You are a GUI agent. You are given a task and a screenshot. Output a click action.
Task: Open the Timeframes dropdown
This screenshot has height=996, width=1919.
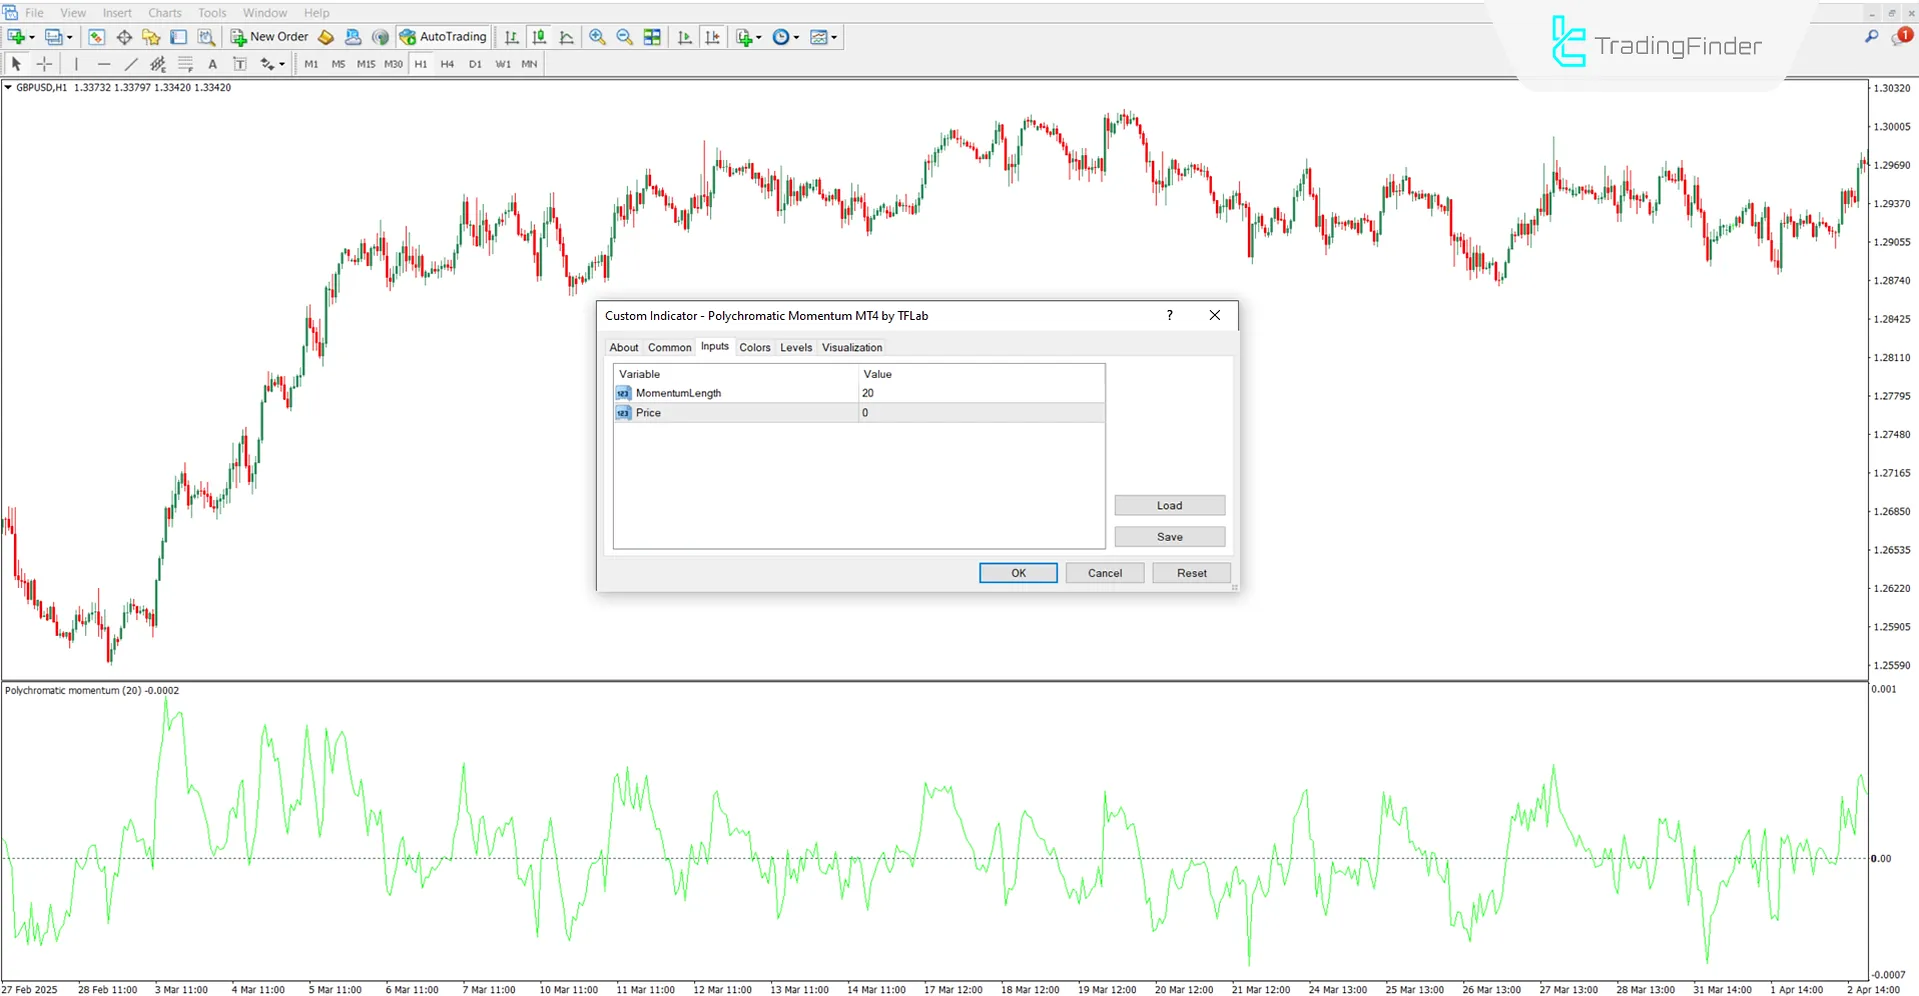click(786, 37)
